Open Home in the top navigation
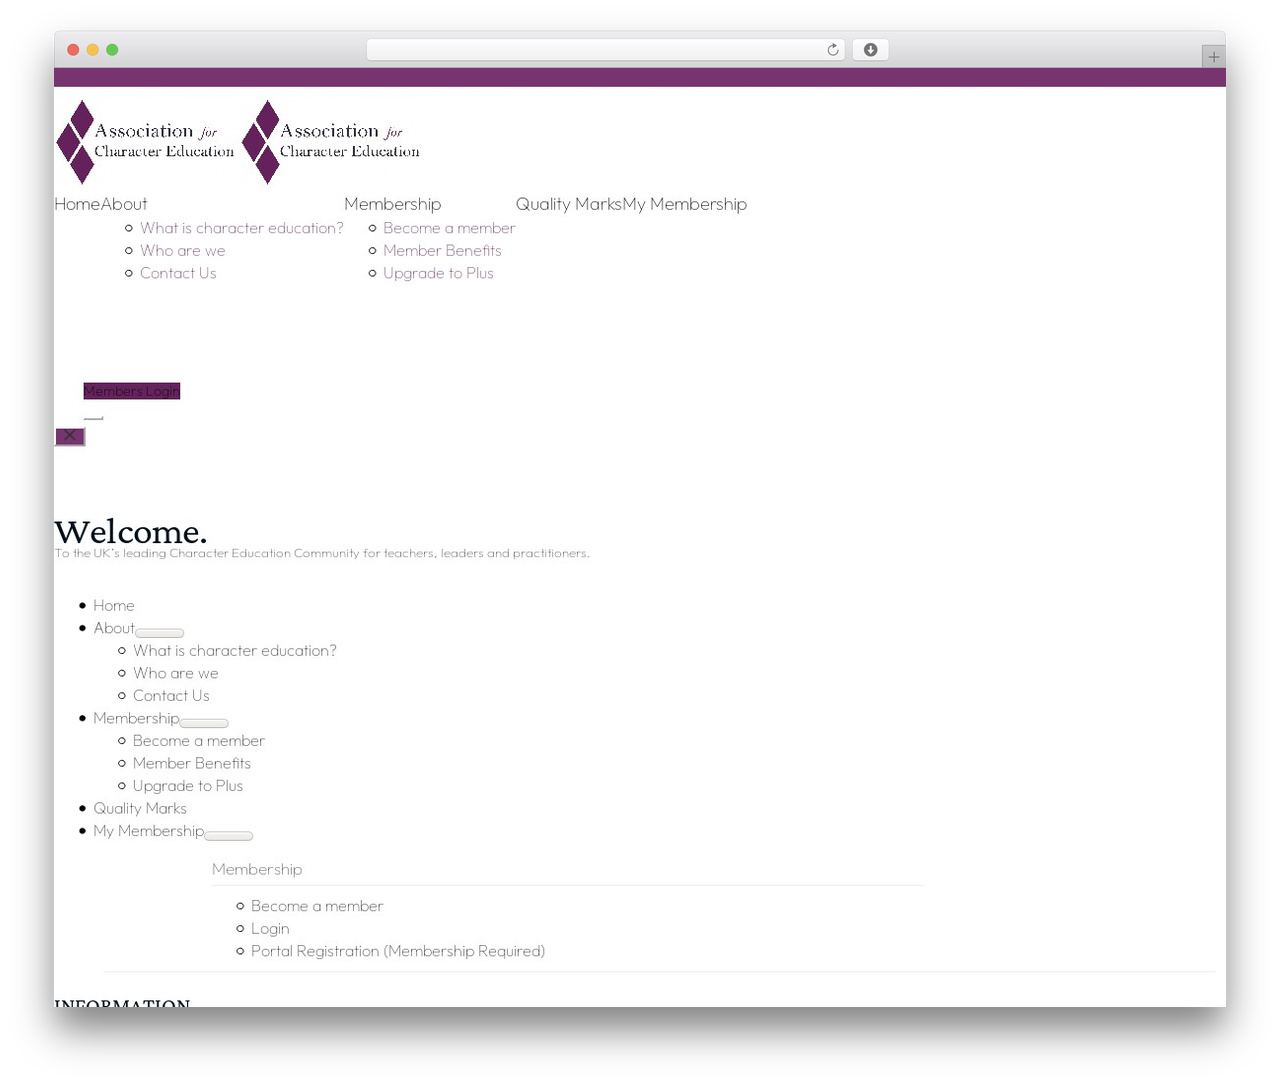This screenshot has height=1084, width=1280. click(x=77, y=204)
